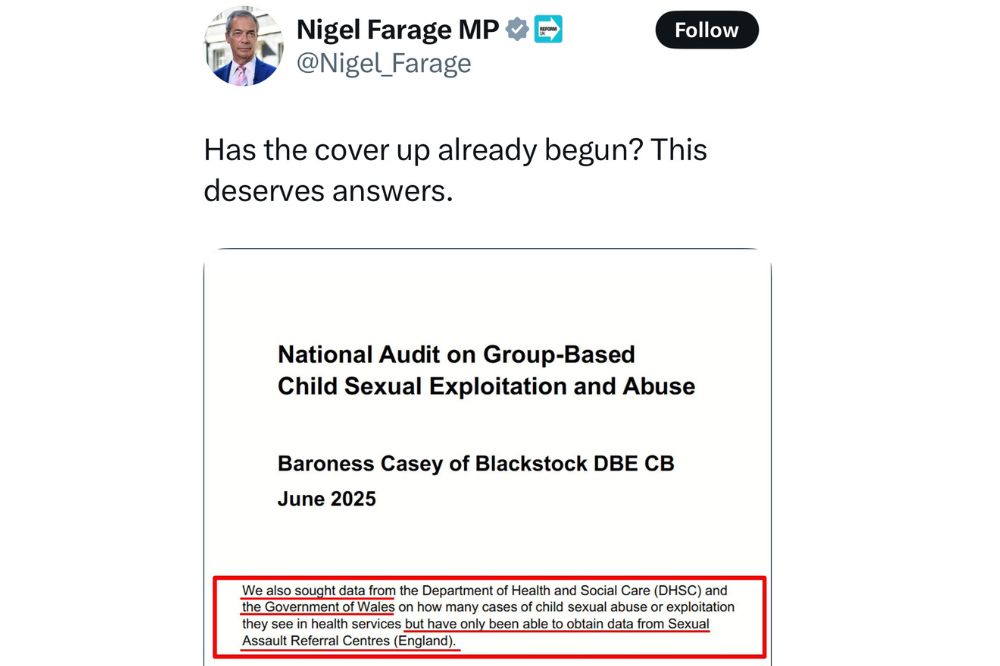Click the 'National Audit on Group-Based' title line

(x=456, y=354)
